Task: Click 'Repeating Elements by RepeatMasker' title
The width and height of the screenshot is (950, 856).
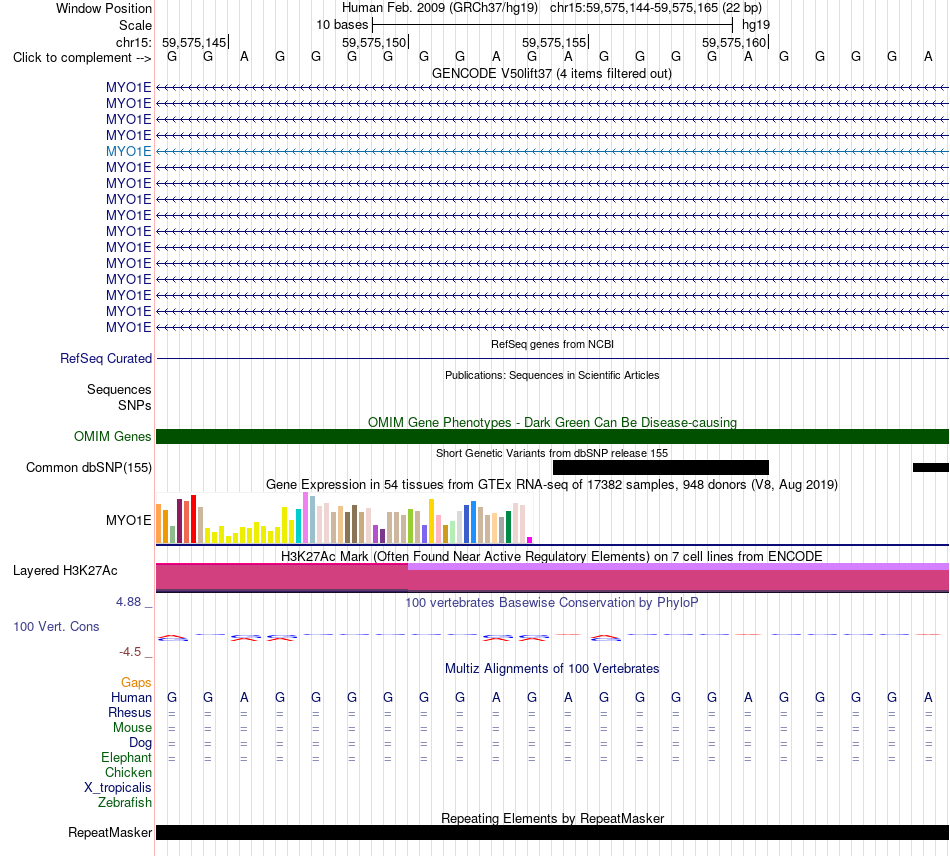Action: pyautogui.click(x=552, y=818)
